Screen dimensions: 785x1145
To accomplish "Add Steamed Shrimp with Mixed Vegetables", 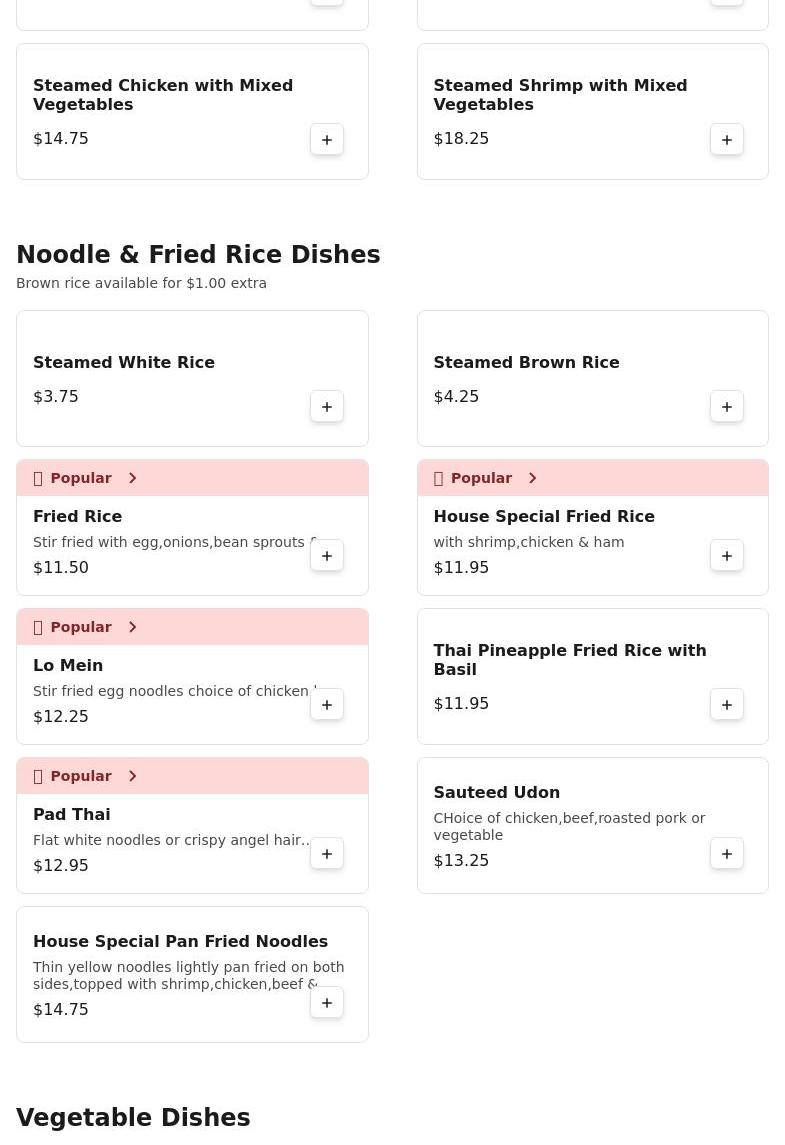I will coord(727,139).
